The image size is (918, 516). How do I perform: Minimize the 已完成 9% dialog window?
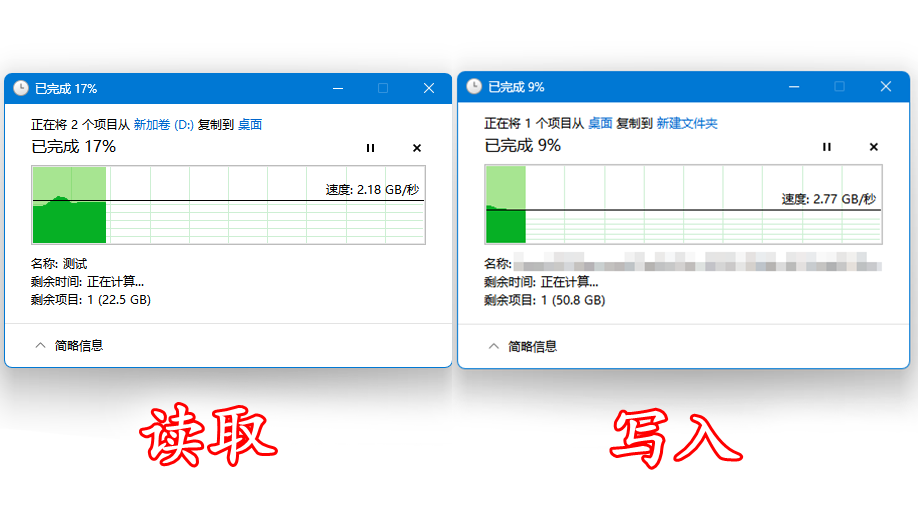(793, 87)
